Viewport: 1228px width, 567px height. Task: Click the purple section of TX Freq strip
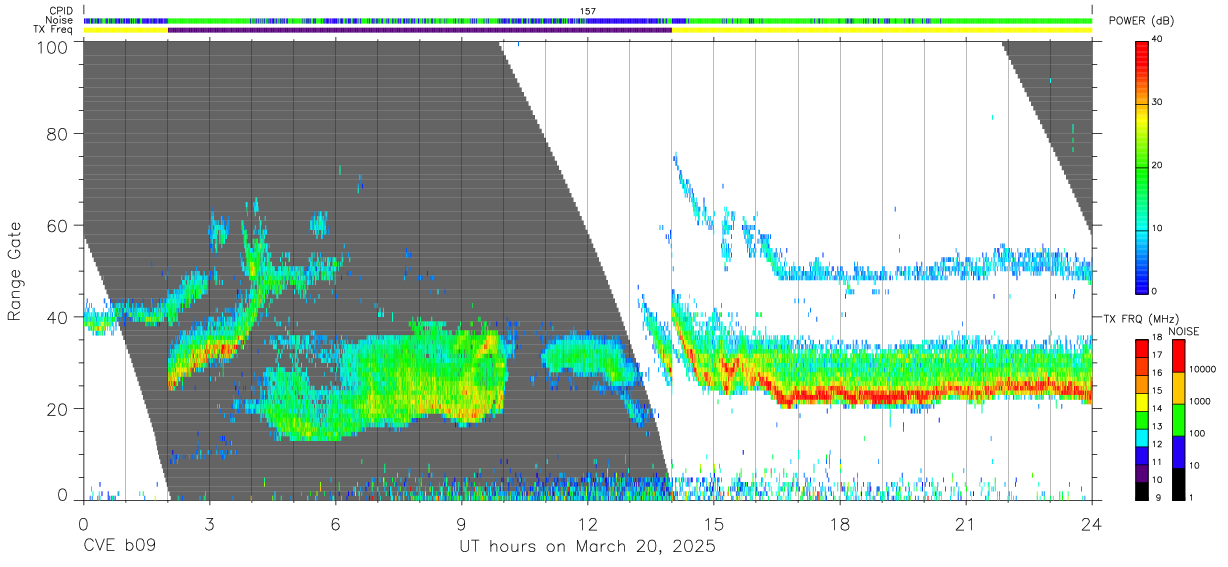pos(420,30)
